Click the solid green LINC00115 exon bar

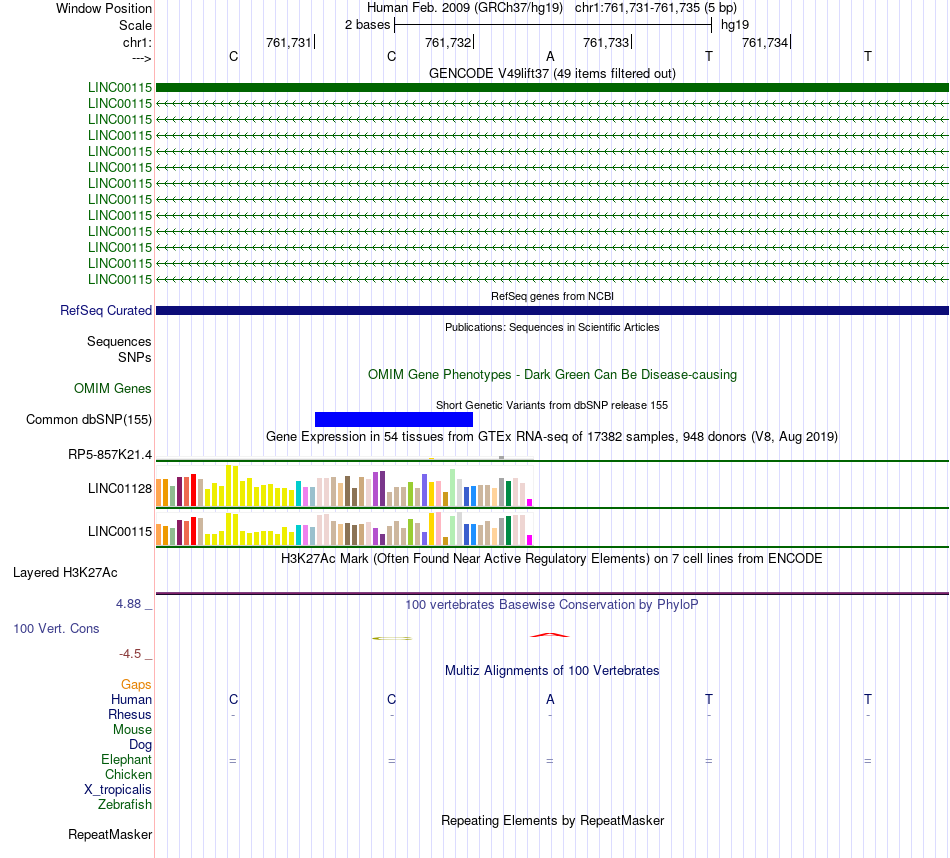pyautogui.click(x=552, y=88)
